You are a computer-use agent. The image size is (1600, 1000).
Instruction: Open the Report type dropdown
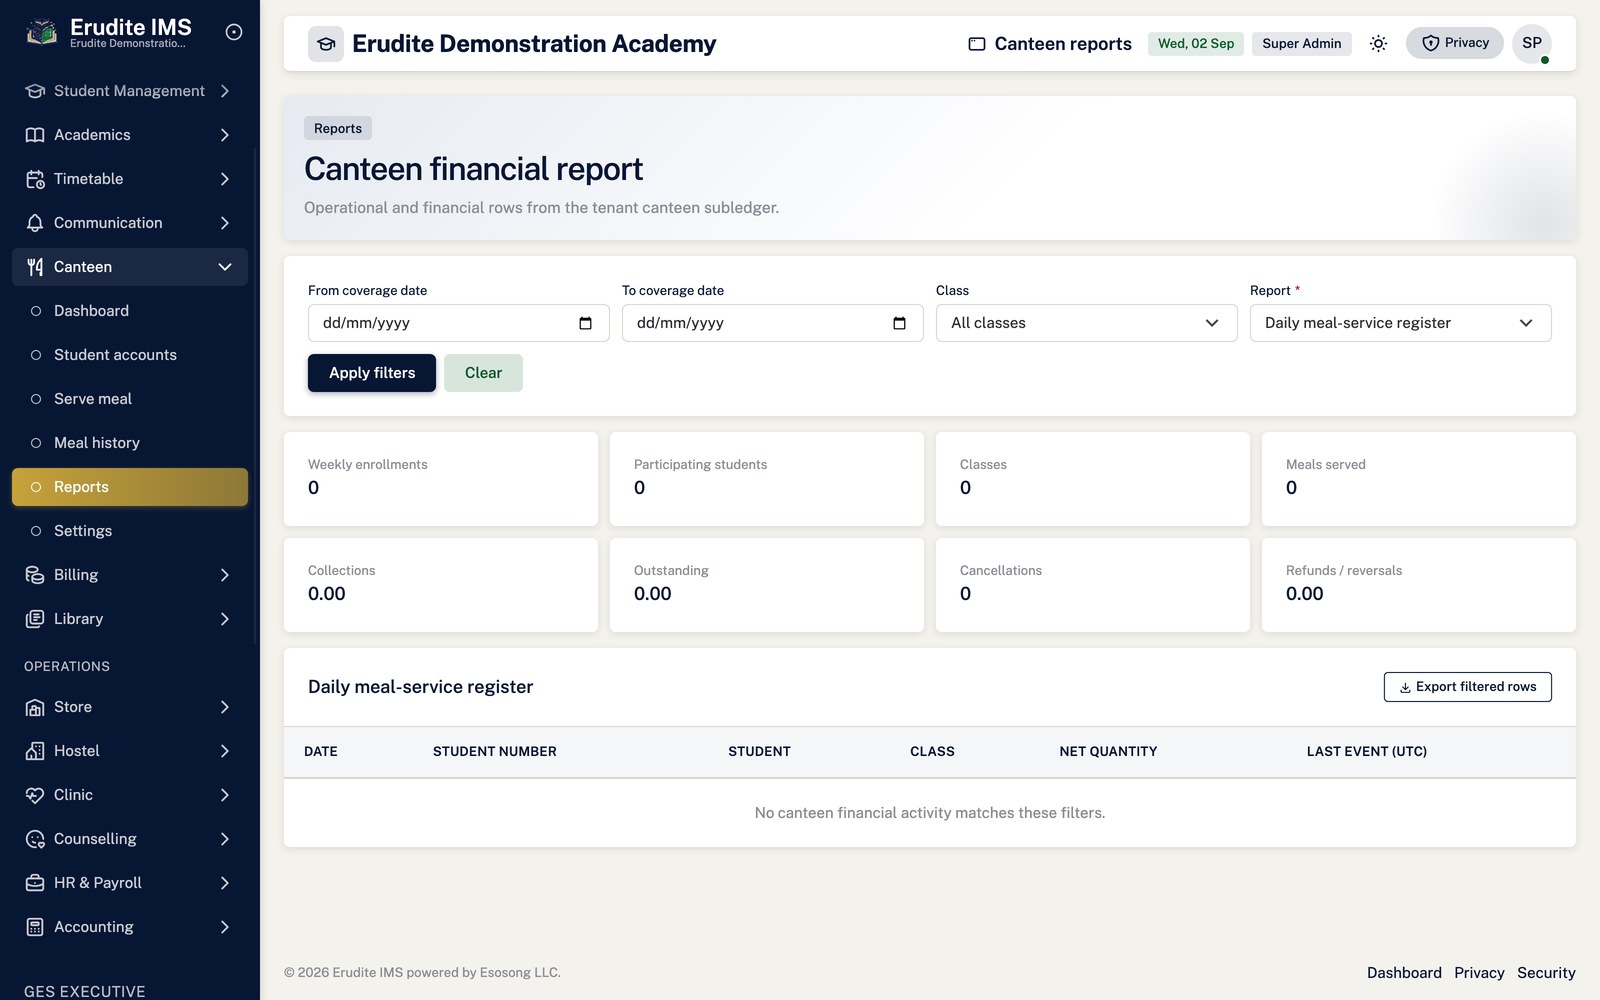[x=1401, y=323]
